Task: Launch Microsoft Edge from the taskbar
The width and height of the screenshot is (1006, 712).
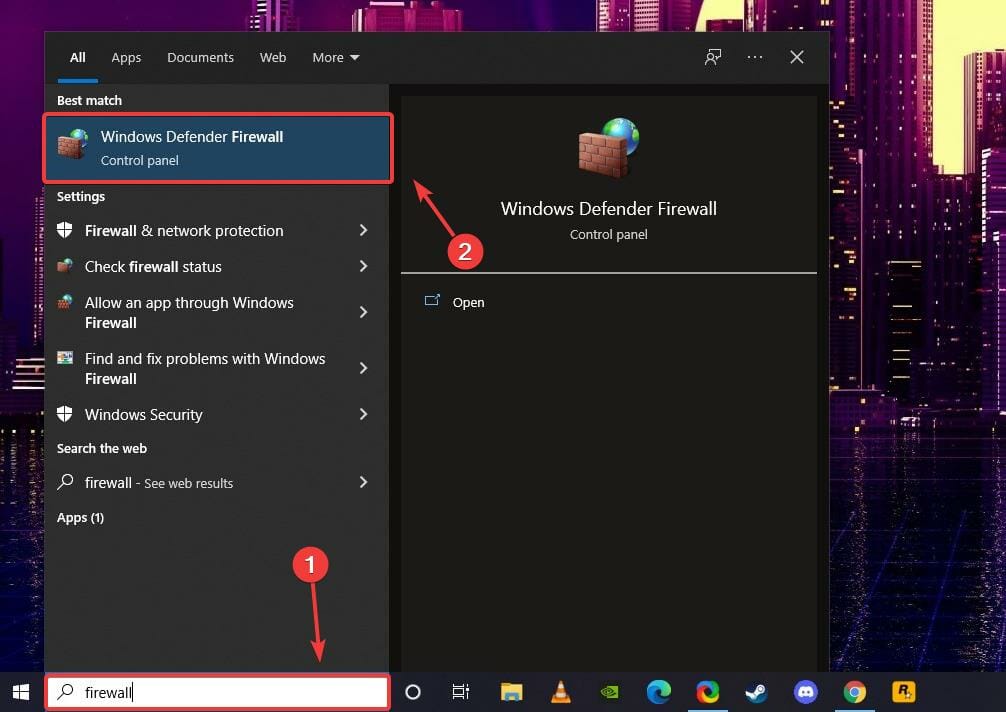Action: (x=658, y=691)
